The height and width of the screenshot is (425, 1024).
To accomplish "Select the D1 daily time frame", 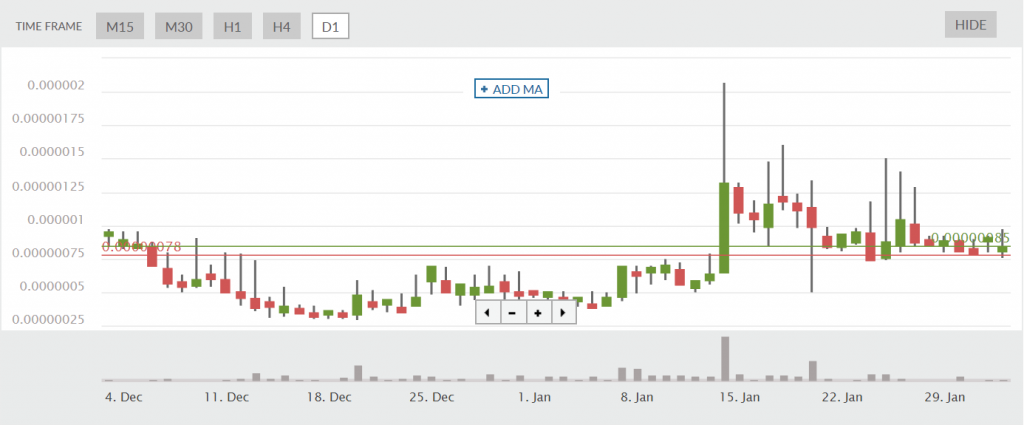I will pos(330,27).
